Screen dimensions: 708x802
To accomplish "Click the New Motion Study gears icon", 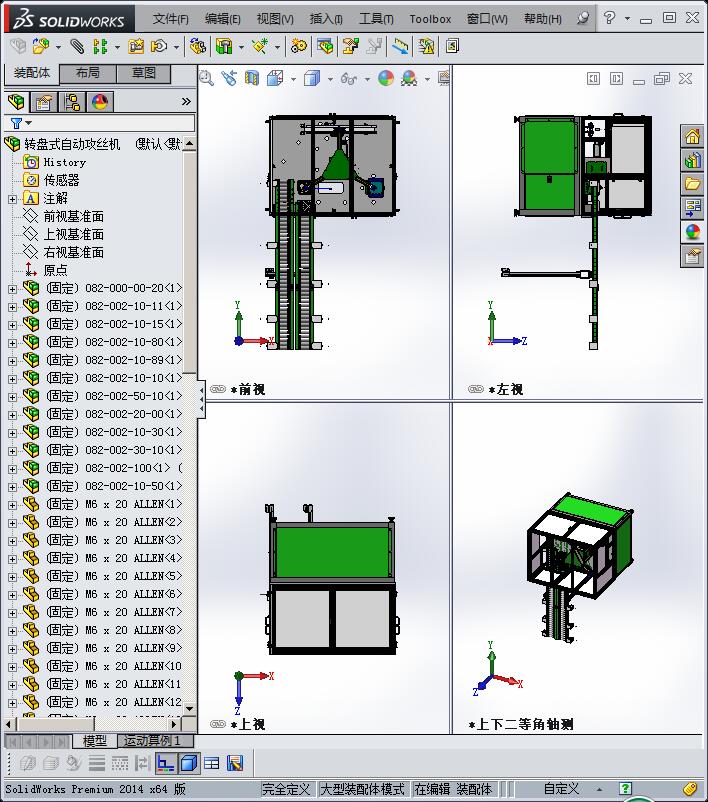I will 299,47.
